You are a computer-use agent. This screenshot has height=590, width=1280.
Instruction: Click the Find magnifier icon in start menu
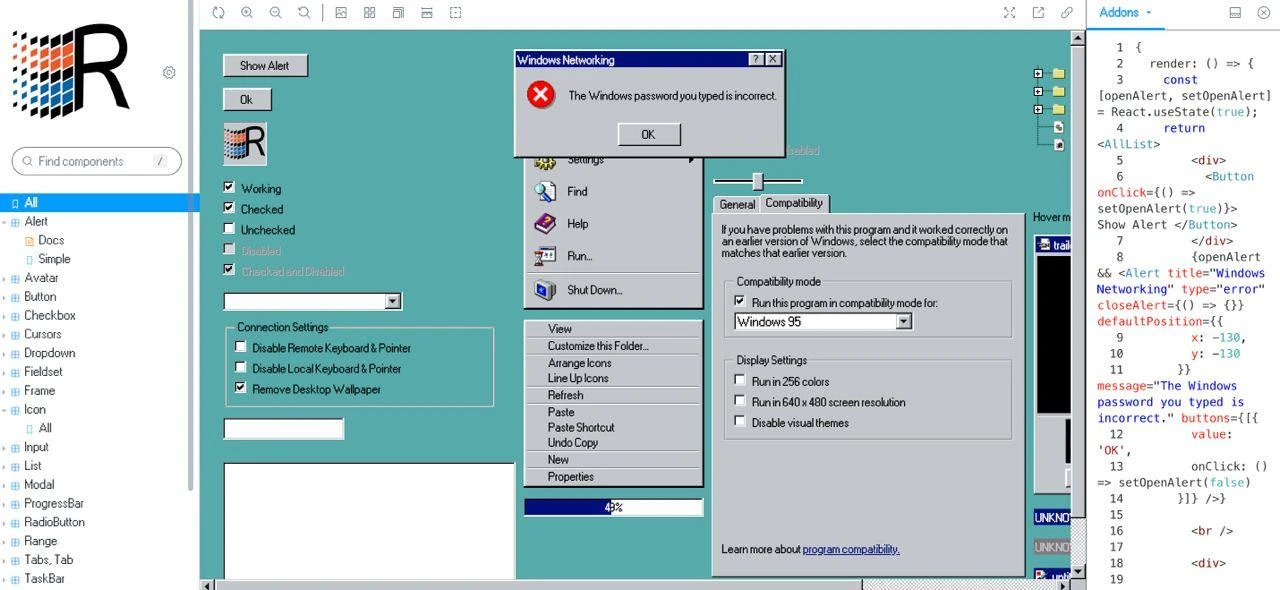545,192
